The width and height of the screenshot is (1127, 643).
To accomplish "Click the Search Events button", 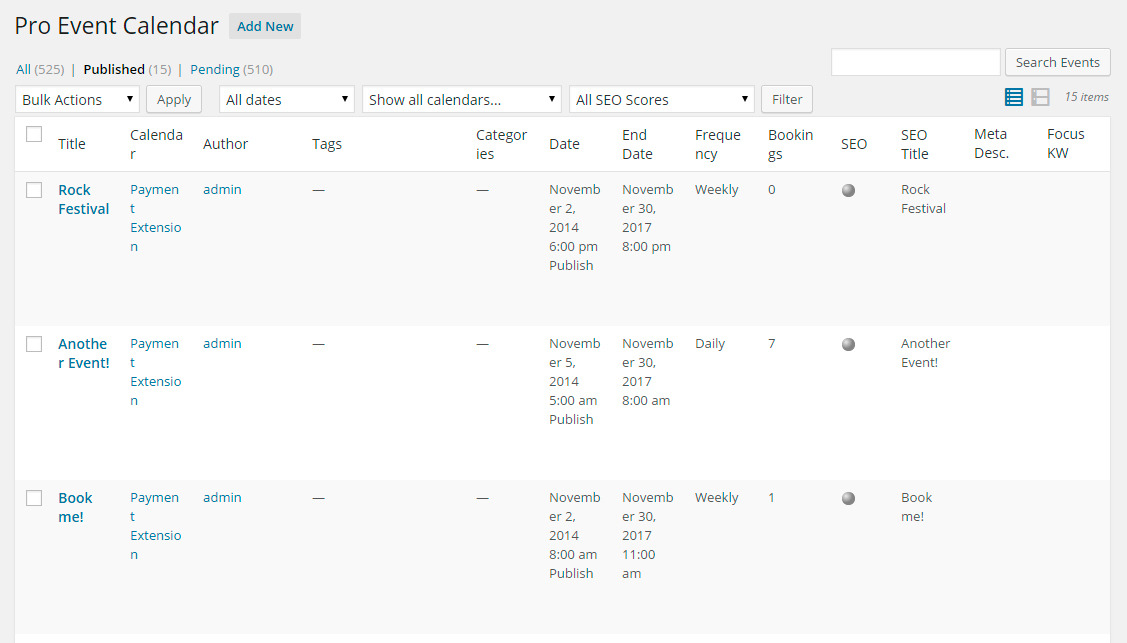I will click(1057, 63).
